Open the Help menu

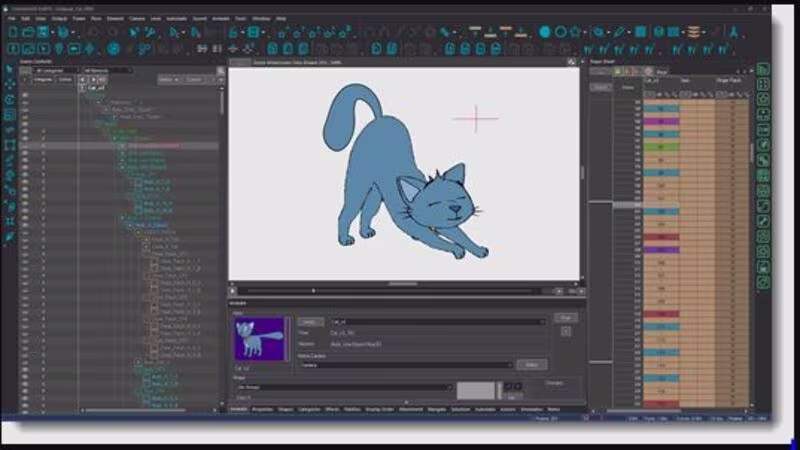pos(281,18)
